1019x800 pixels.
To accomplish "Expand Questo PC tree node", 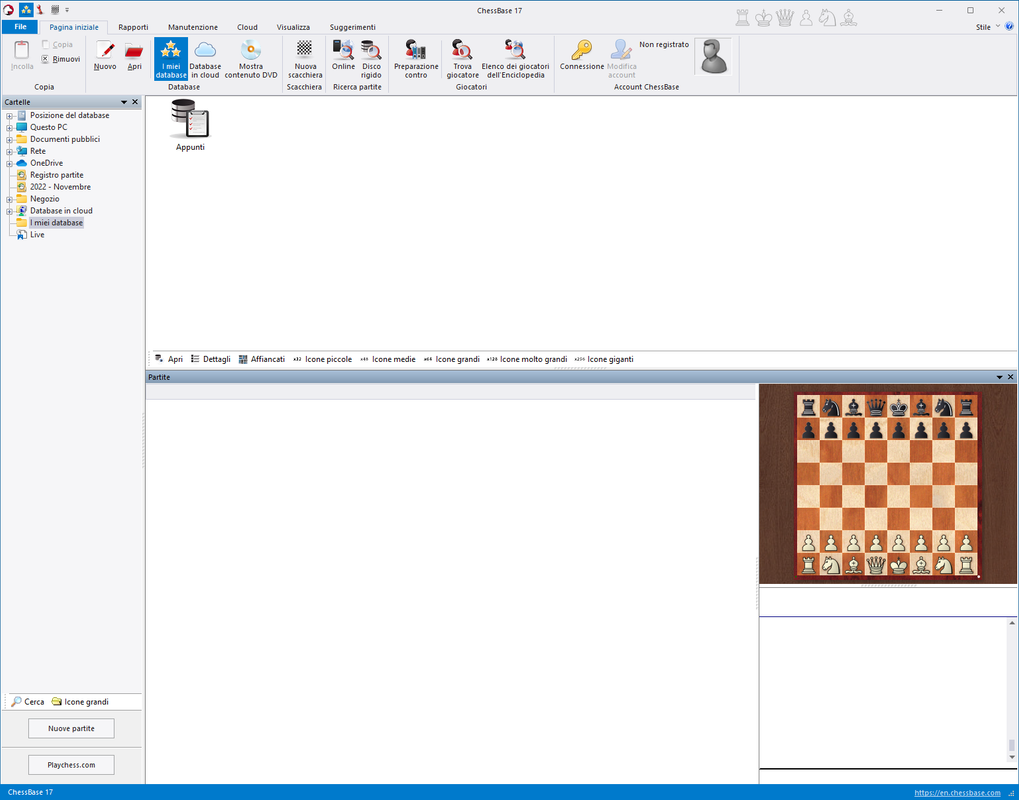I will [x=10, y=127].
